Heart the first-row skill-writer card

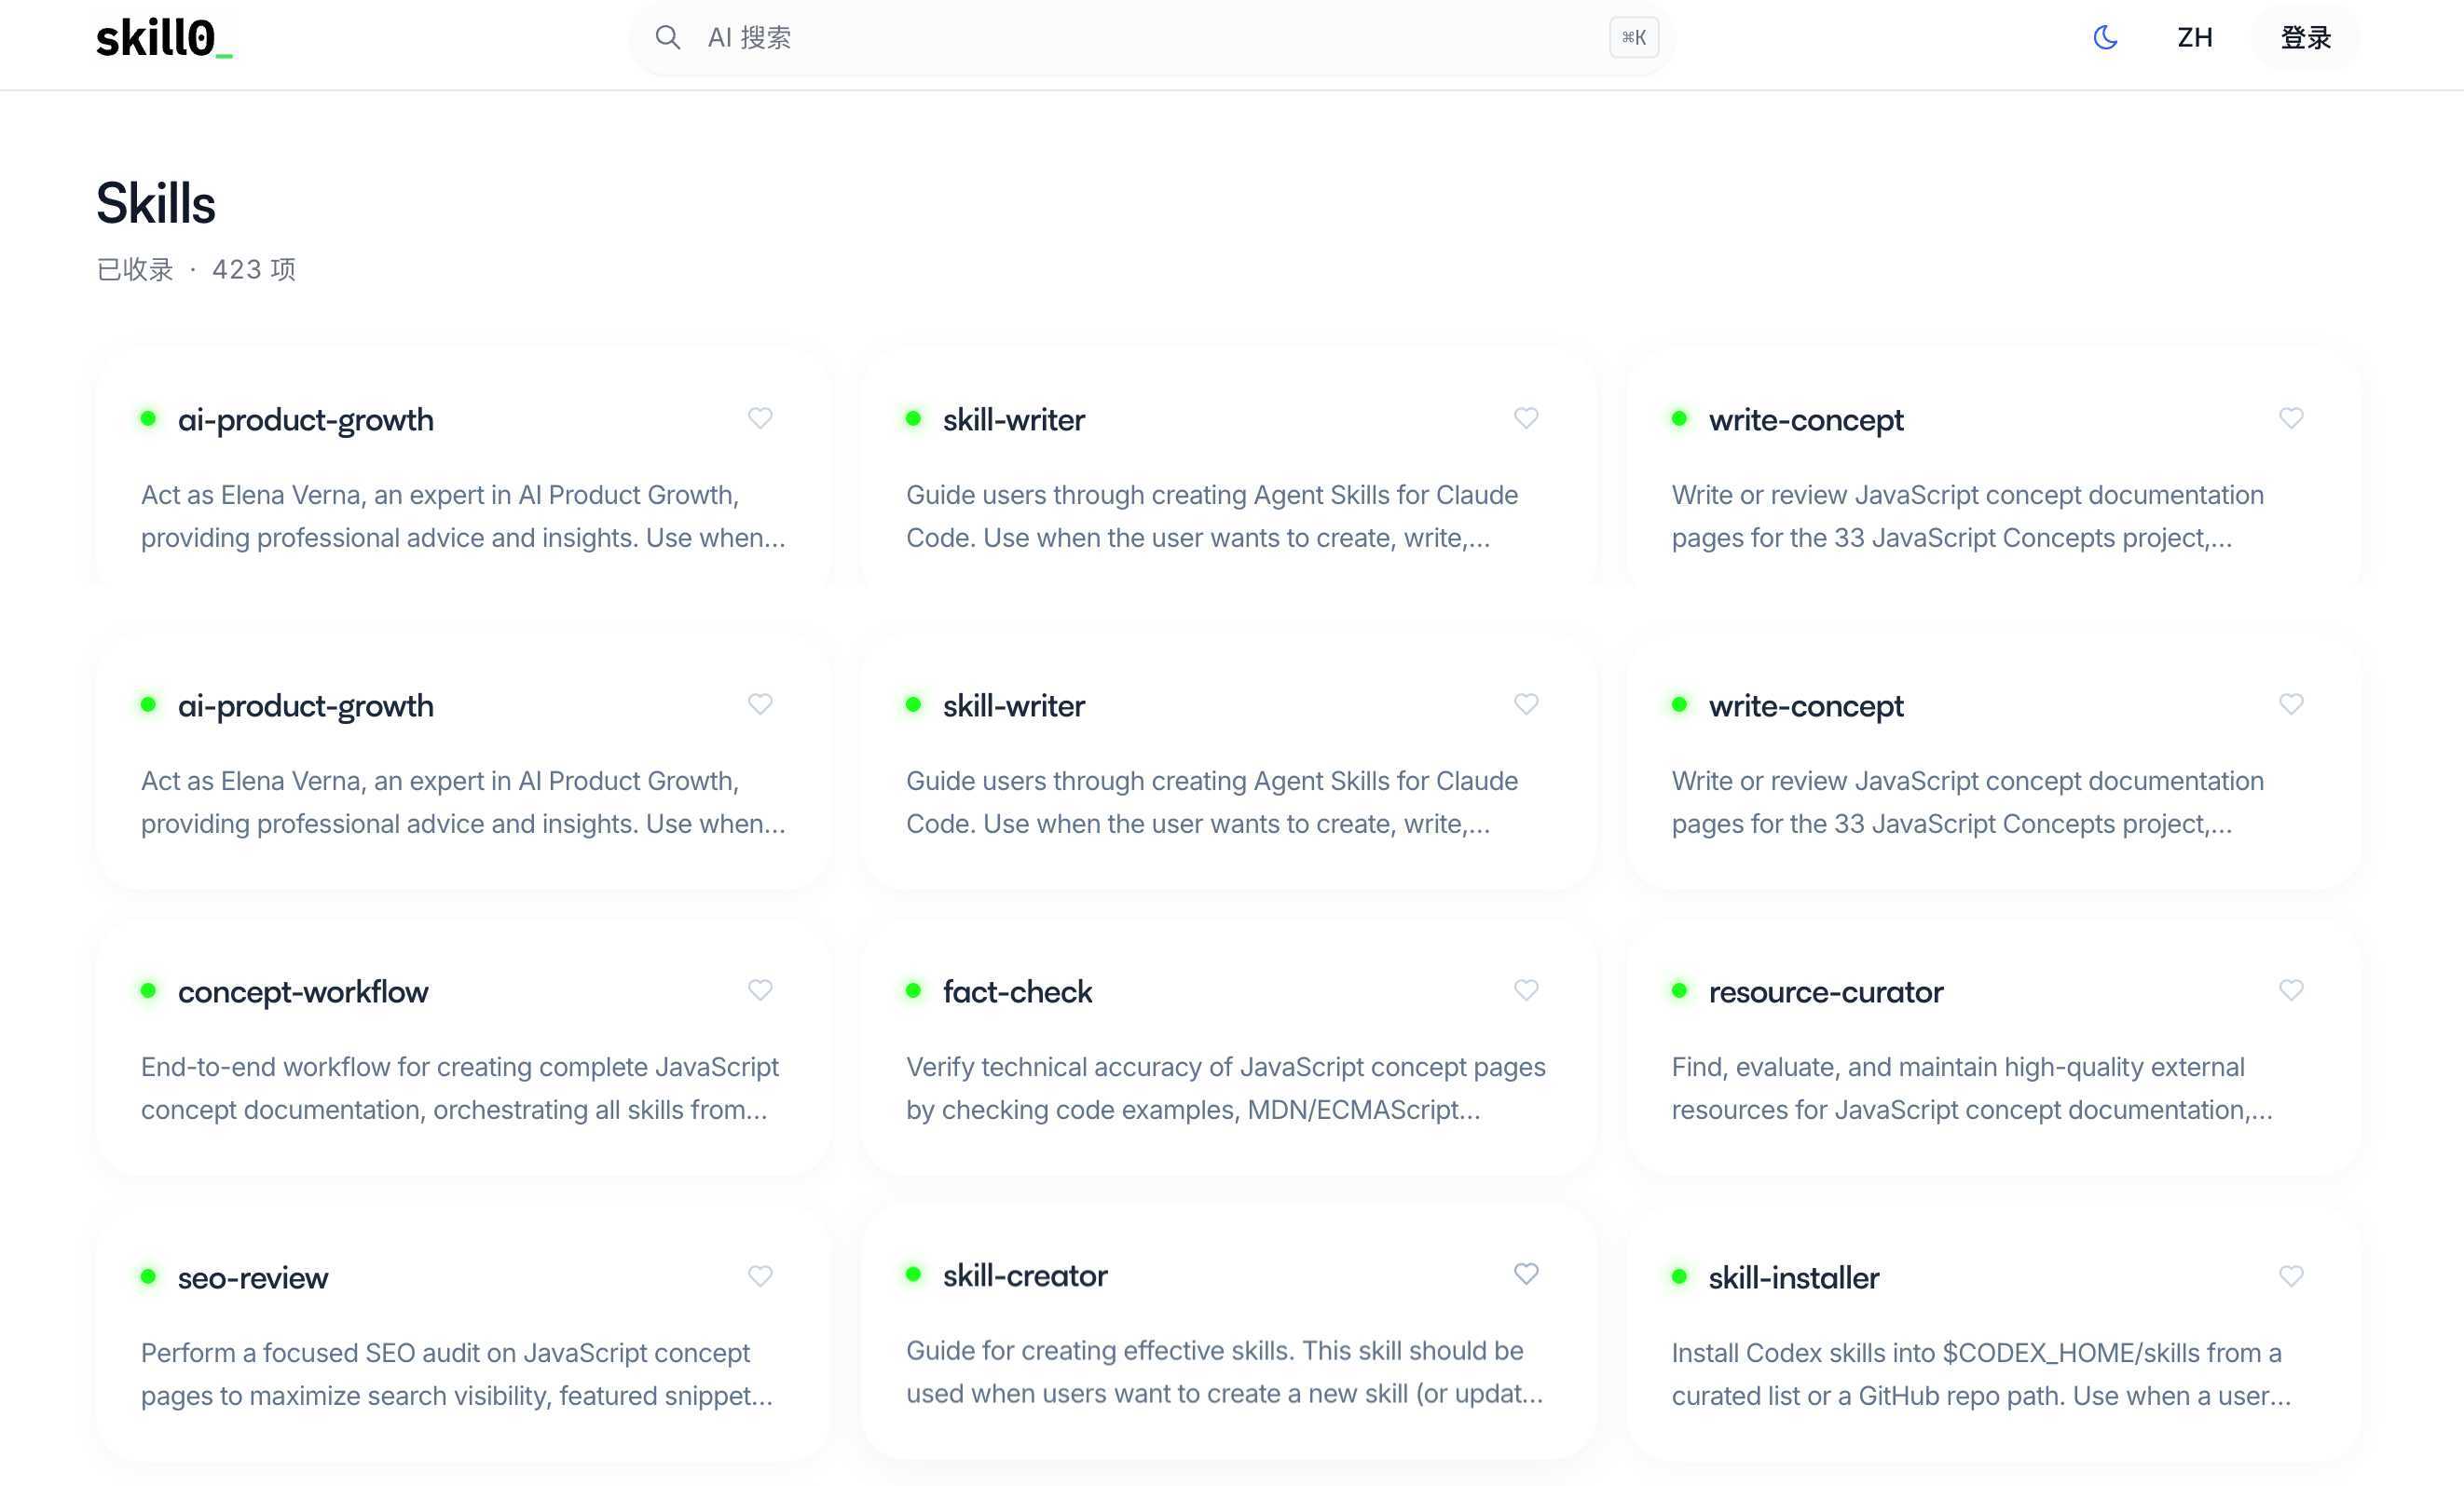(1525, 418)
